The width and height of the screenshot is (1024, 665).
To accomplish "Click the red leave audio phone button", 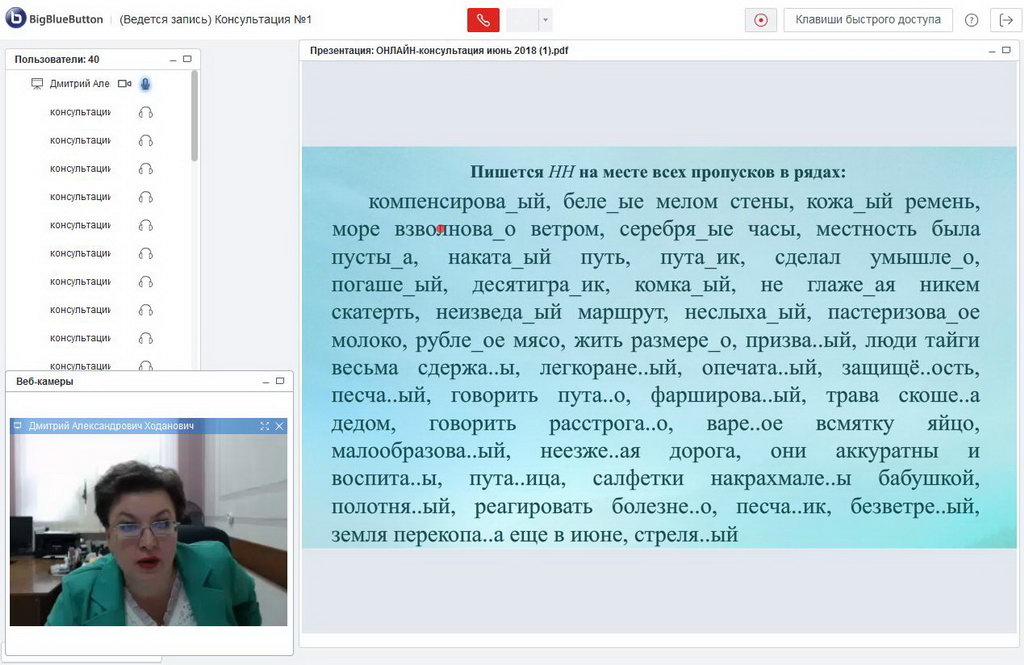I will 482,20.
